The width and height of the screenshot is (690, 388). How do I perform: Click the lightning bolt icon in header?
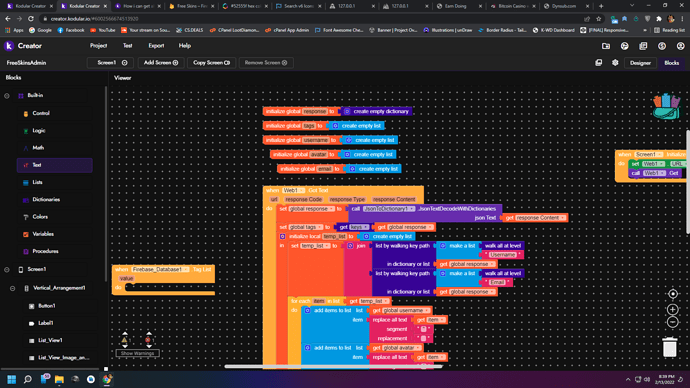coord(662,46)
